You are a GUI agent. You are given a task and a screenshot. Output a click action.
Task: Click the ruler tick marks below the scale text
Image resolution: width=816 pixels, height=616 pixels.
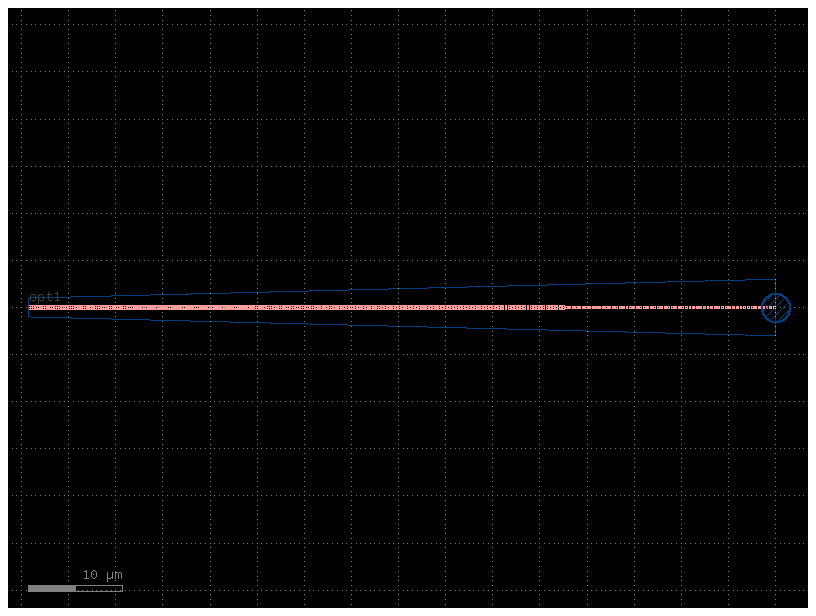pyautogui.click(x=98, y=590)
